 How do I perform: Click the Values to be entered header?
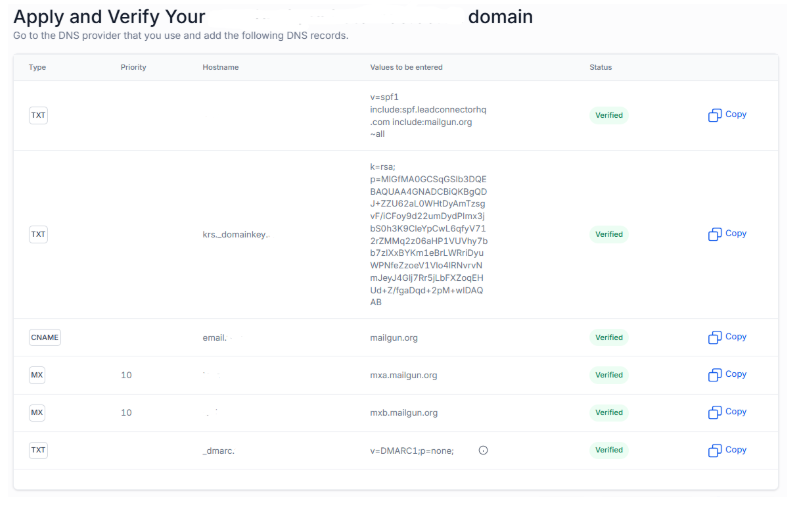point(407,67)
